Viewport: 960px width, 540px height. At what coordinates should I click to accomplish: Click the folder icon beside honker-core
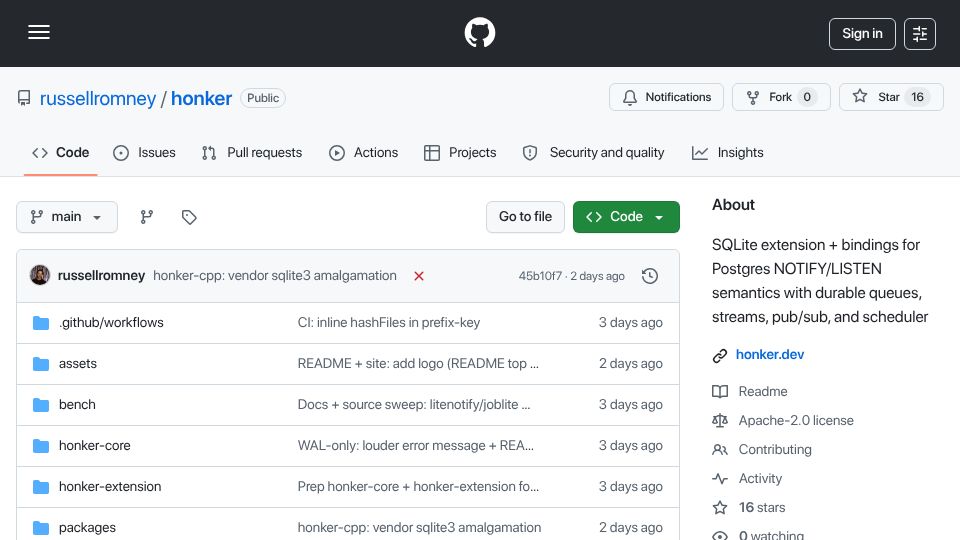coord(41,446)
